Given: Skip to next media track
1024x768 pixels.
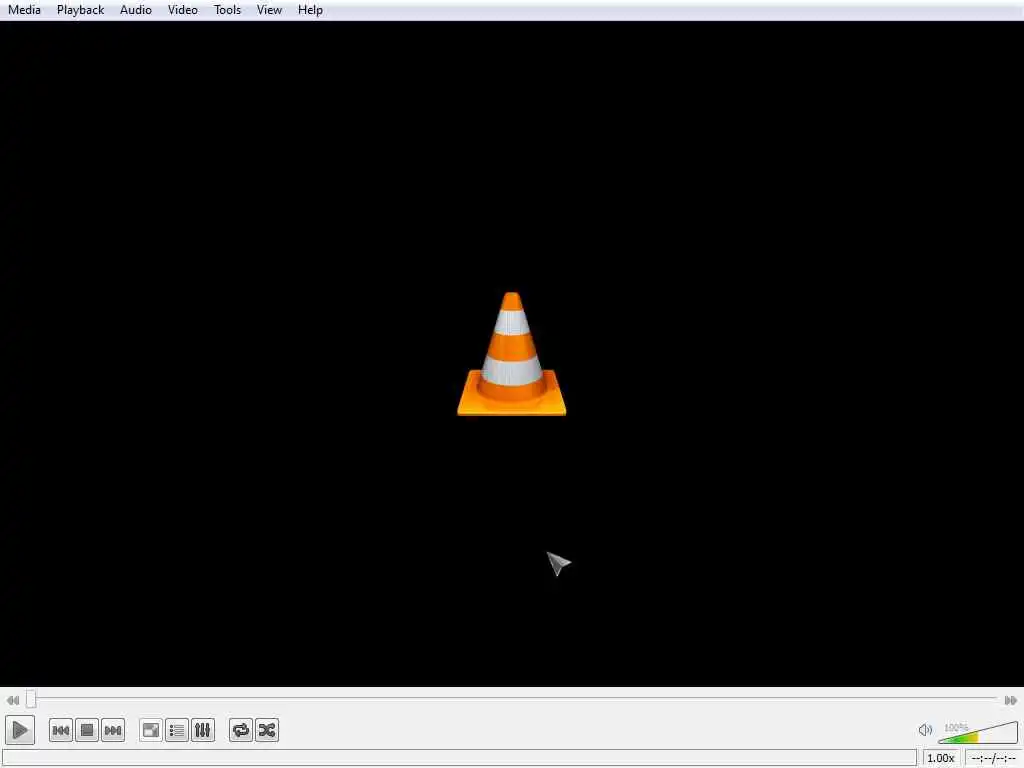Looking at the screenshot, I should 113,730.
